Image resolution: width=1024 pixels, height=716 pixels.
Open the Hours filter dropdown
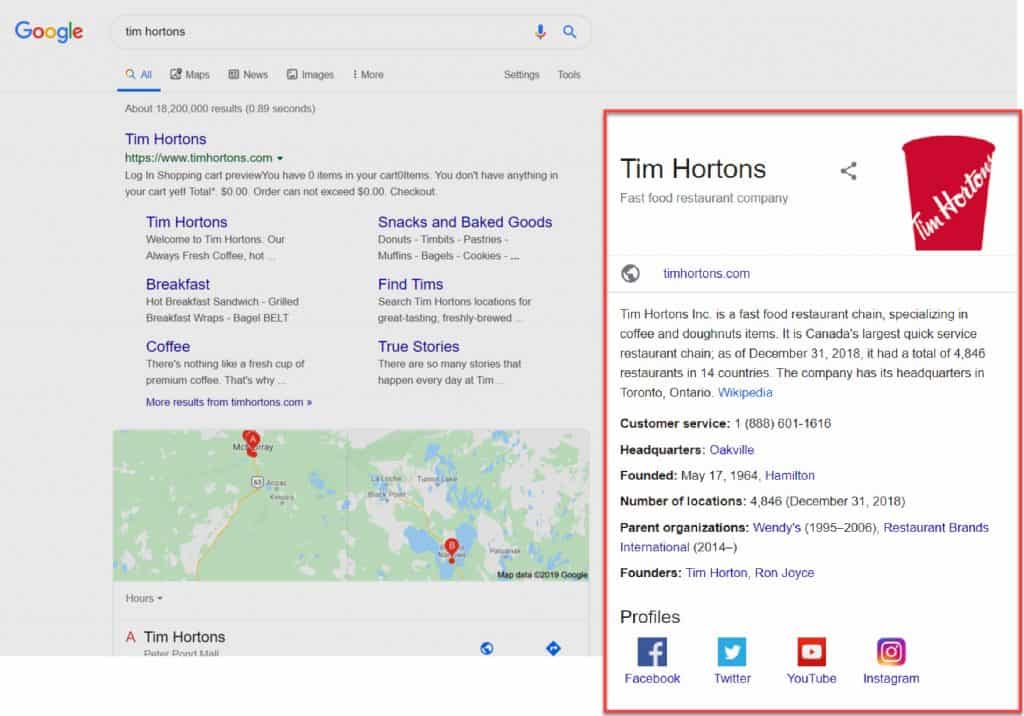144,598
